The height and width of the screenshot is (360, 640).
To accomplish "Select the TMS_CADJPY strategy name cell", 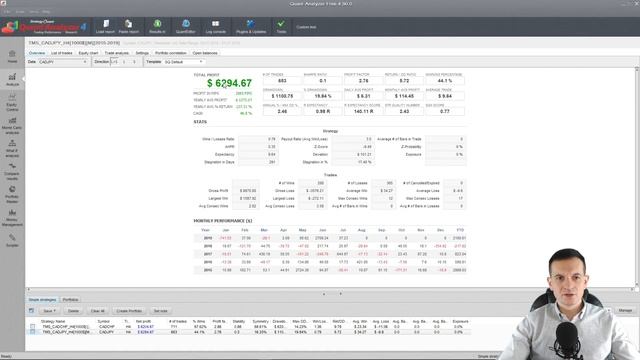I will click(66, 332).
